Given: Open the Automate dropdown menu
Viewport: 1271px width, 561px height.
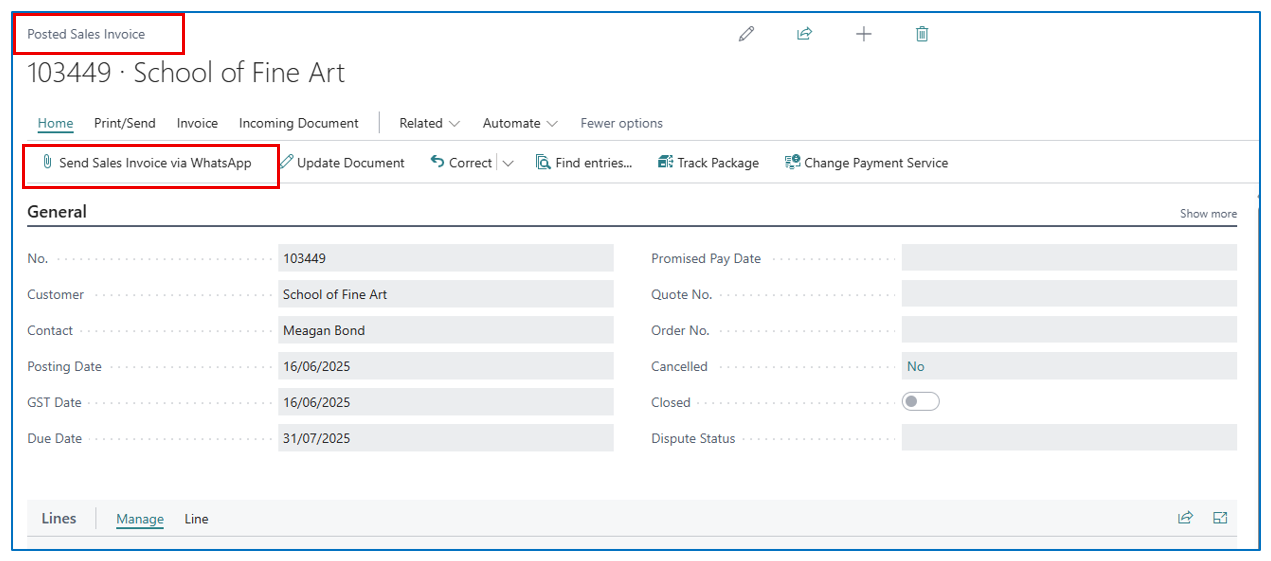Looking at the screenshot, I should [x=520, y=123].
